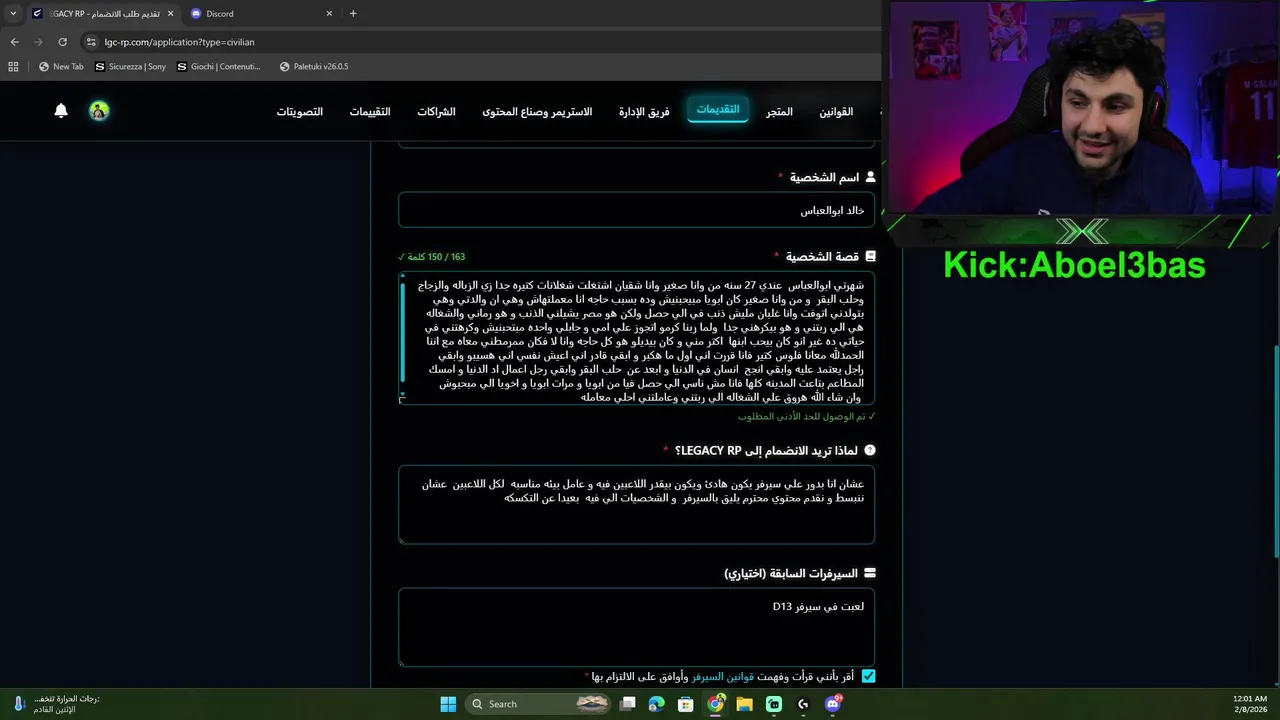Click the question icon beside join question
Image resolution: width=1280 pixels, height=720 pixels.
(x=870, y=451)
